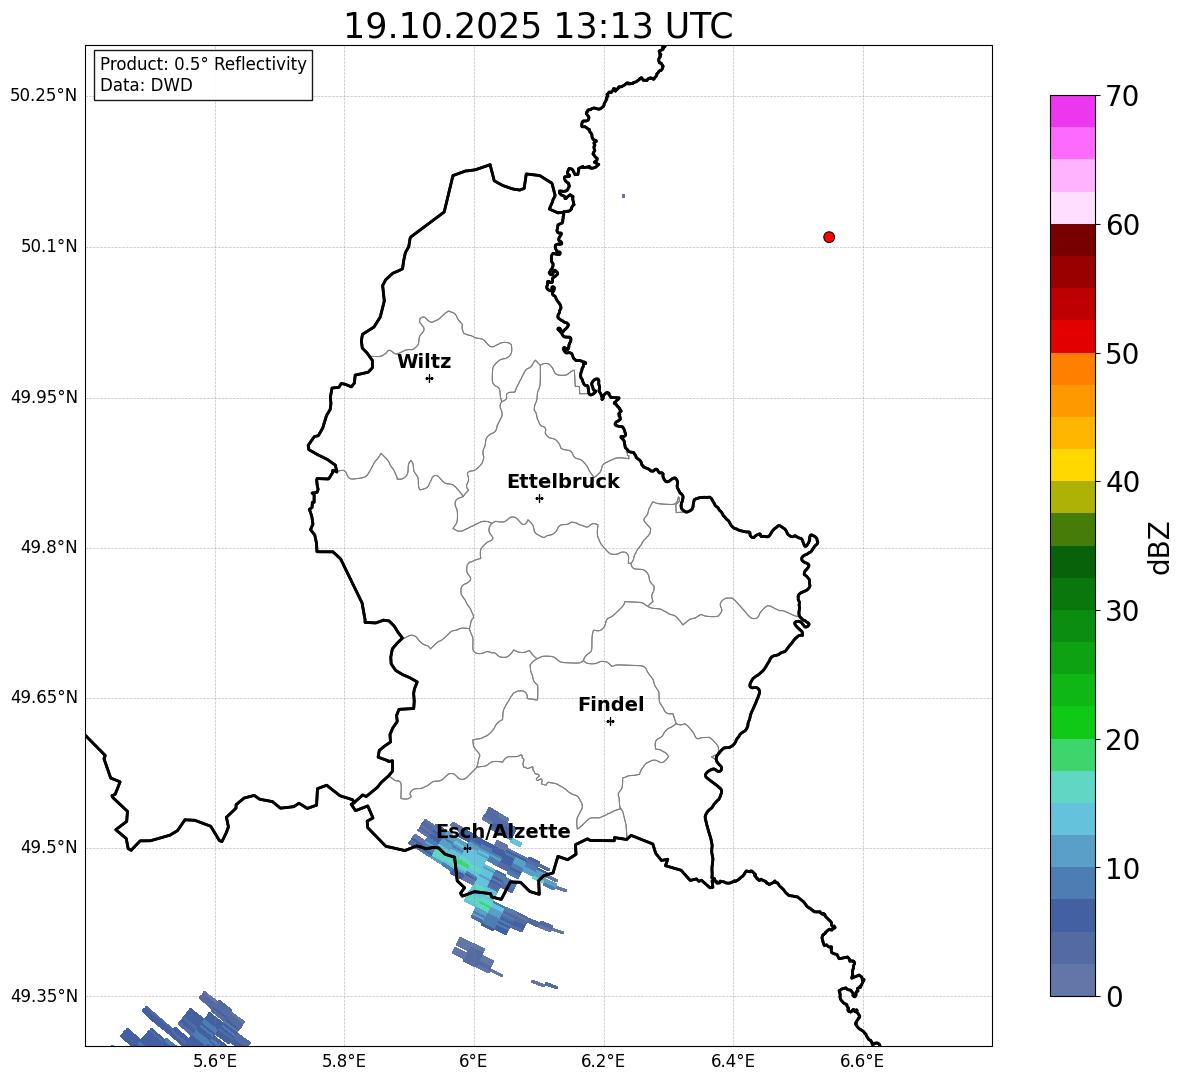Click the colorbar 30 tick label
The width and height of the screenshot is (1184, 1081).
[1123, 611]
